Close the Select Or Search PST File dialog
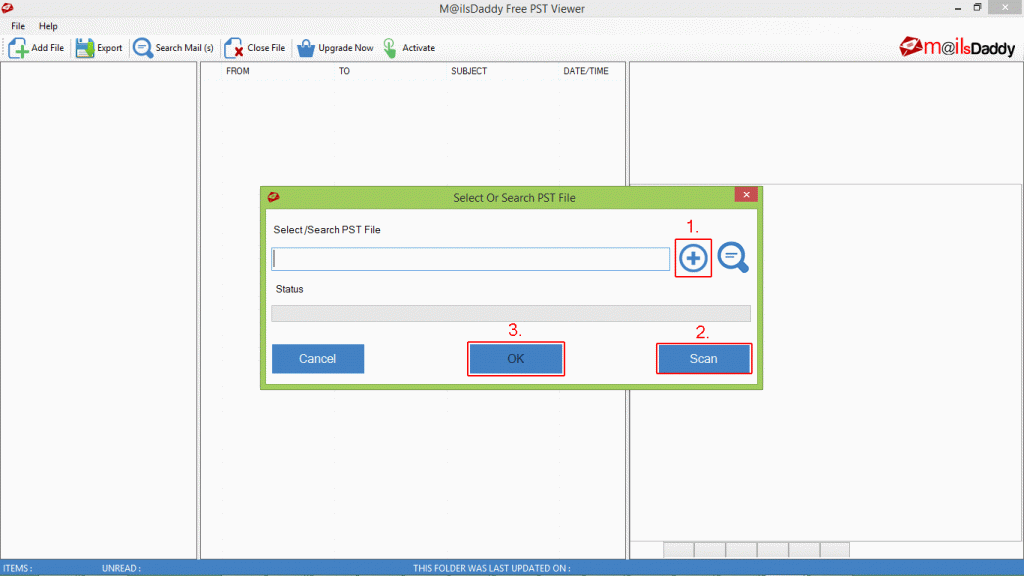 click(746, 195)
